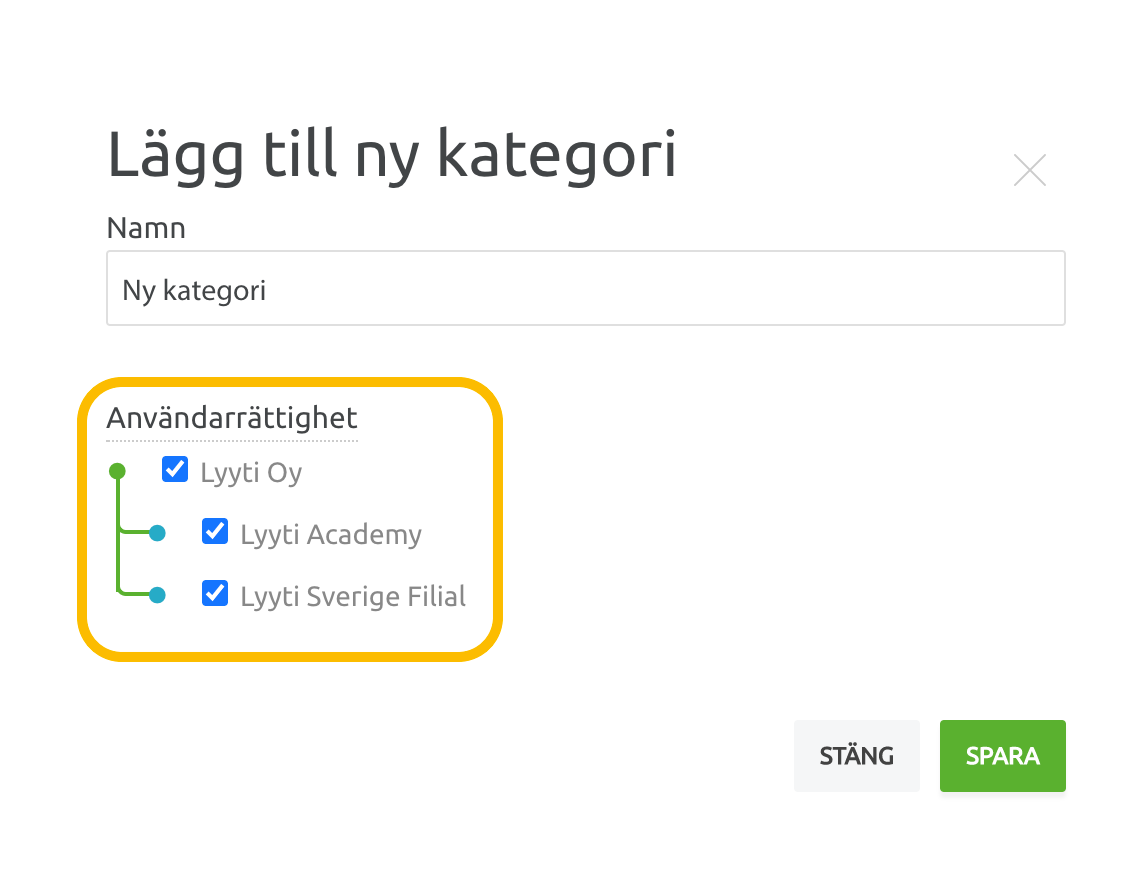Collapse the Lyyti Oy tree branch
Image resolution: width=1126 pixels, height=878 pixels.
pyautogui.click(x=116, y=469)
